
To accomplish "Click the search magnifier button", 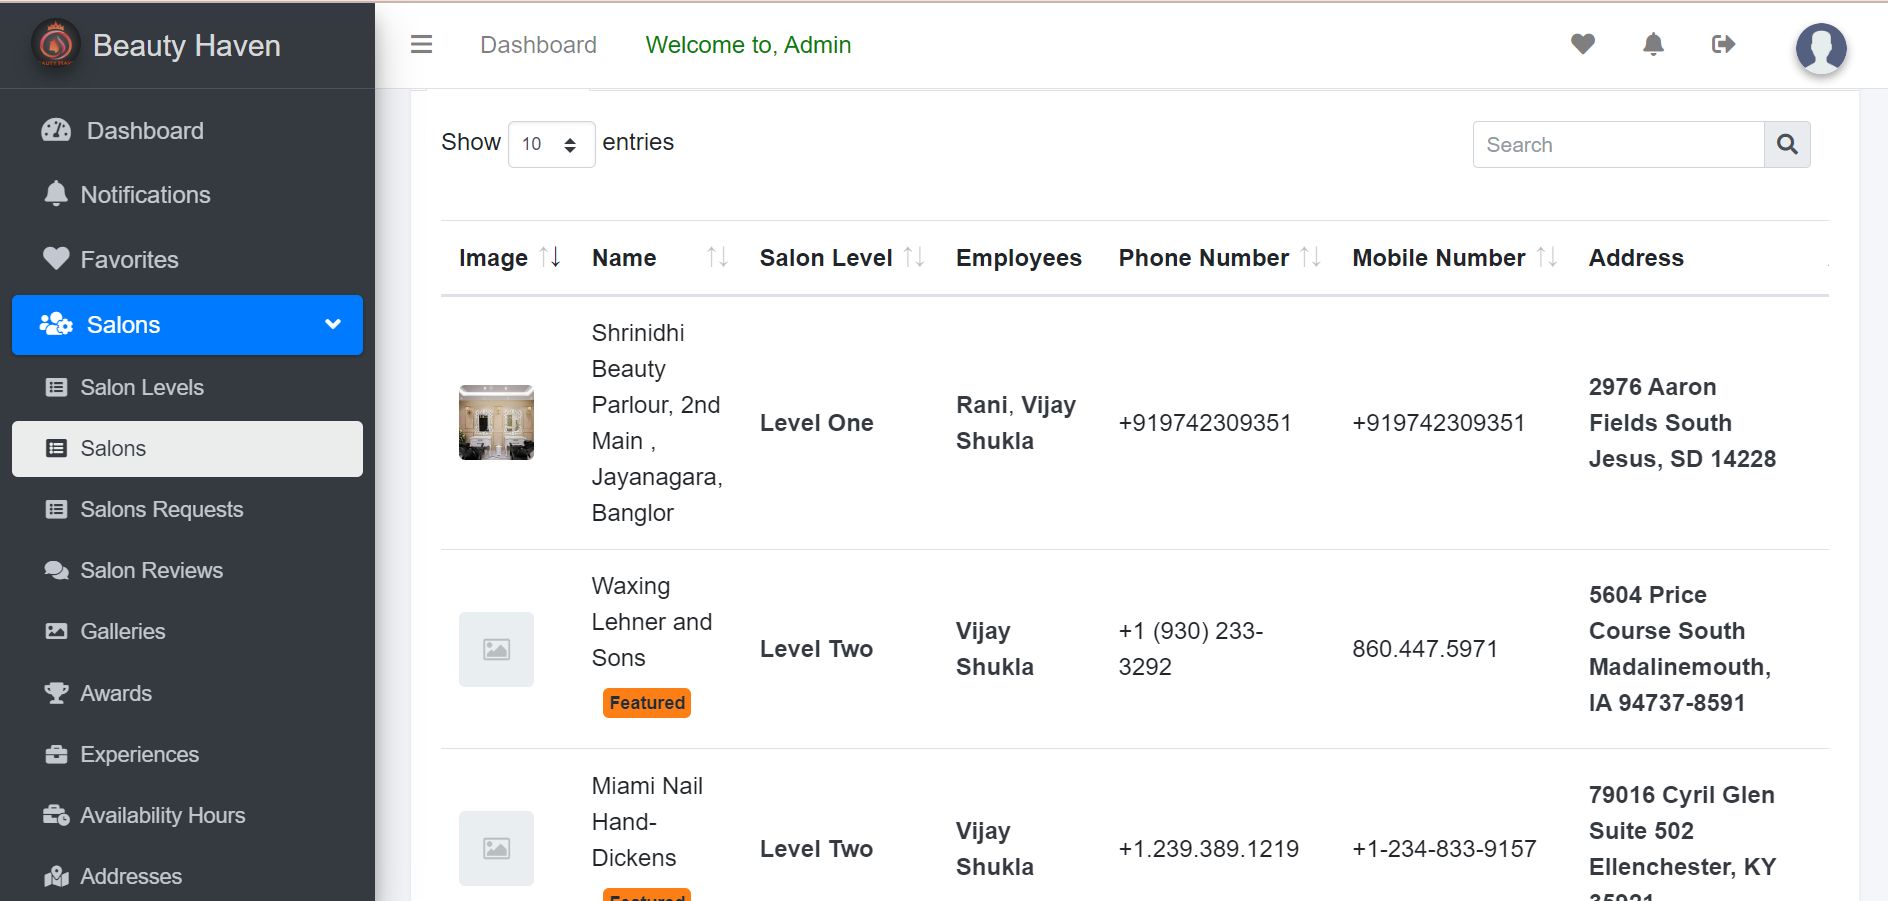I will coord(1787,145).
